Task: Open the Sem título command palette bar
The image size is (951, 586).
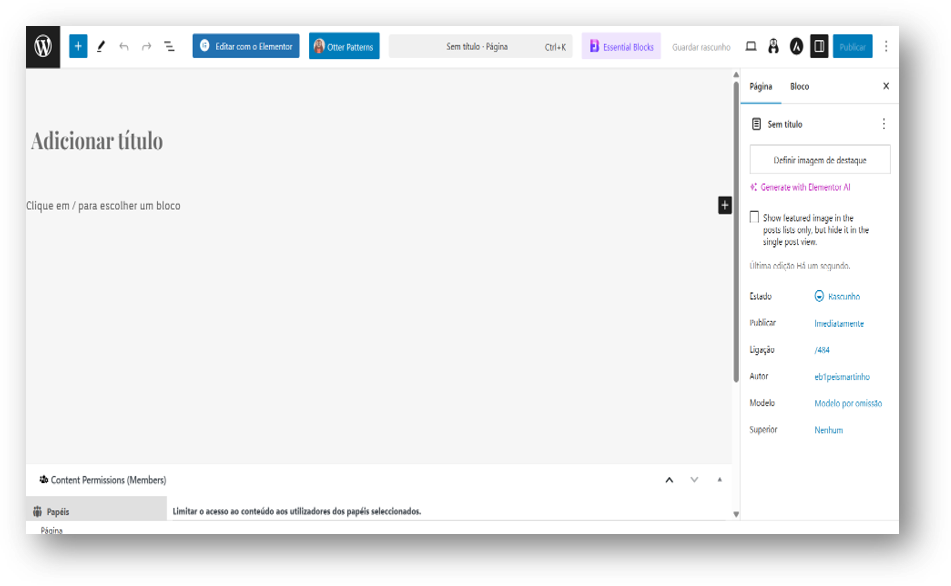Action: 480,46
